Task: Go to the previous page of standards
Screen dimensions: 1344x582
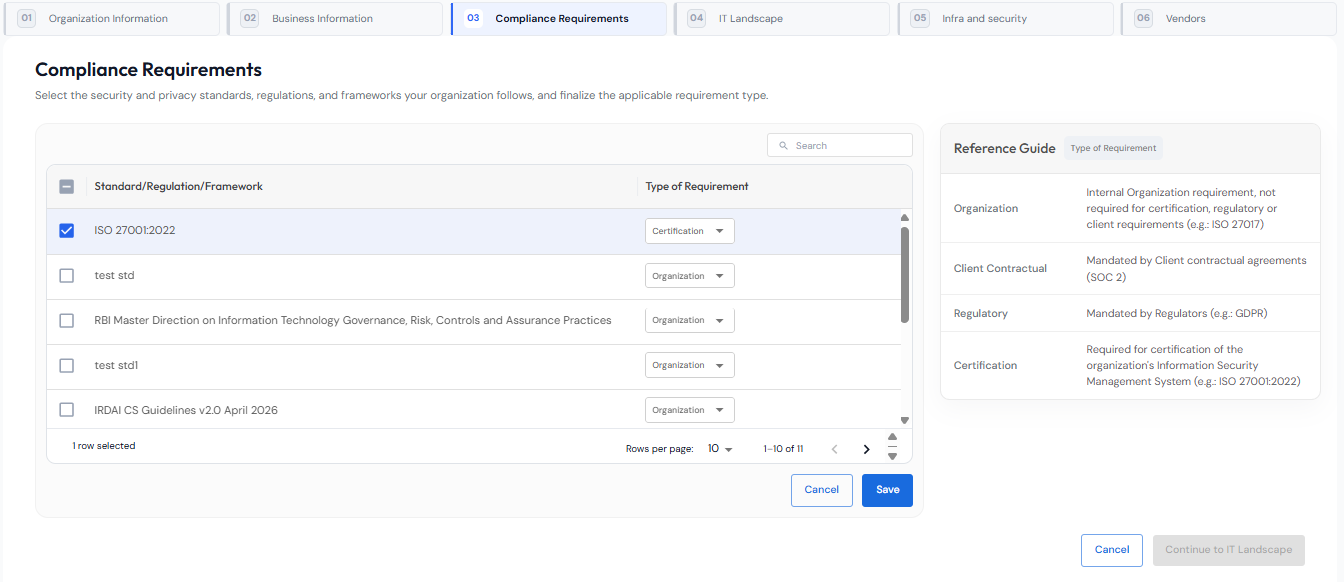Action: pyautogui.click(x=834, y=449)
